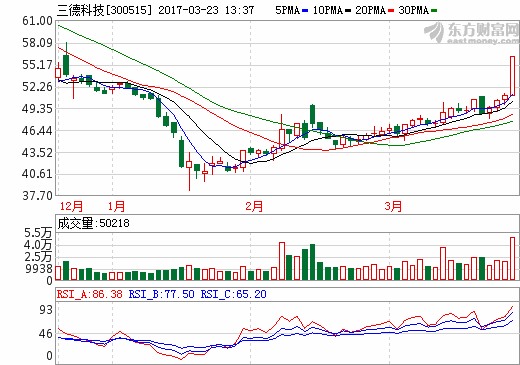Click the 52.26 price axis label
Viewport: 520px width, 365px height.
tap(37, 87)
